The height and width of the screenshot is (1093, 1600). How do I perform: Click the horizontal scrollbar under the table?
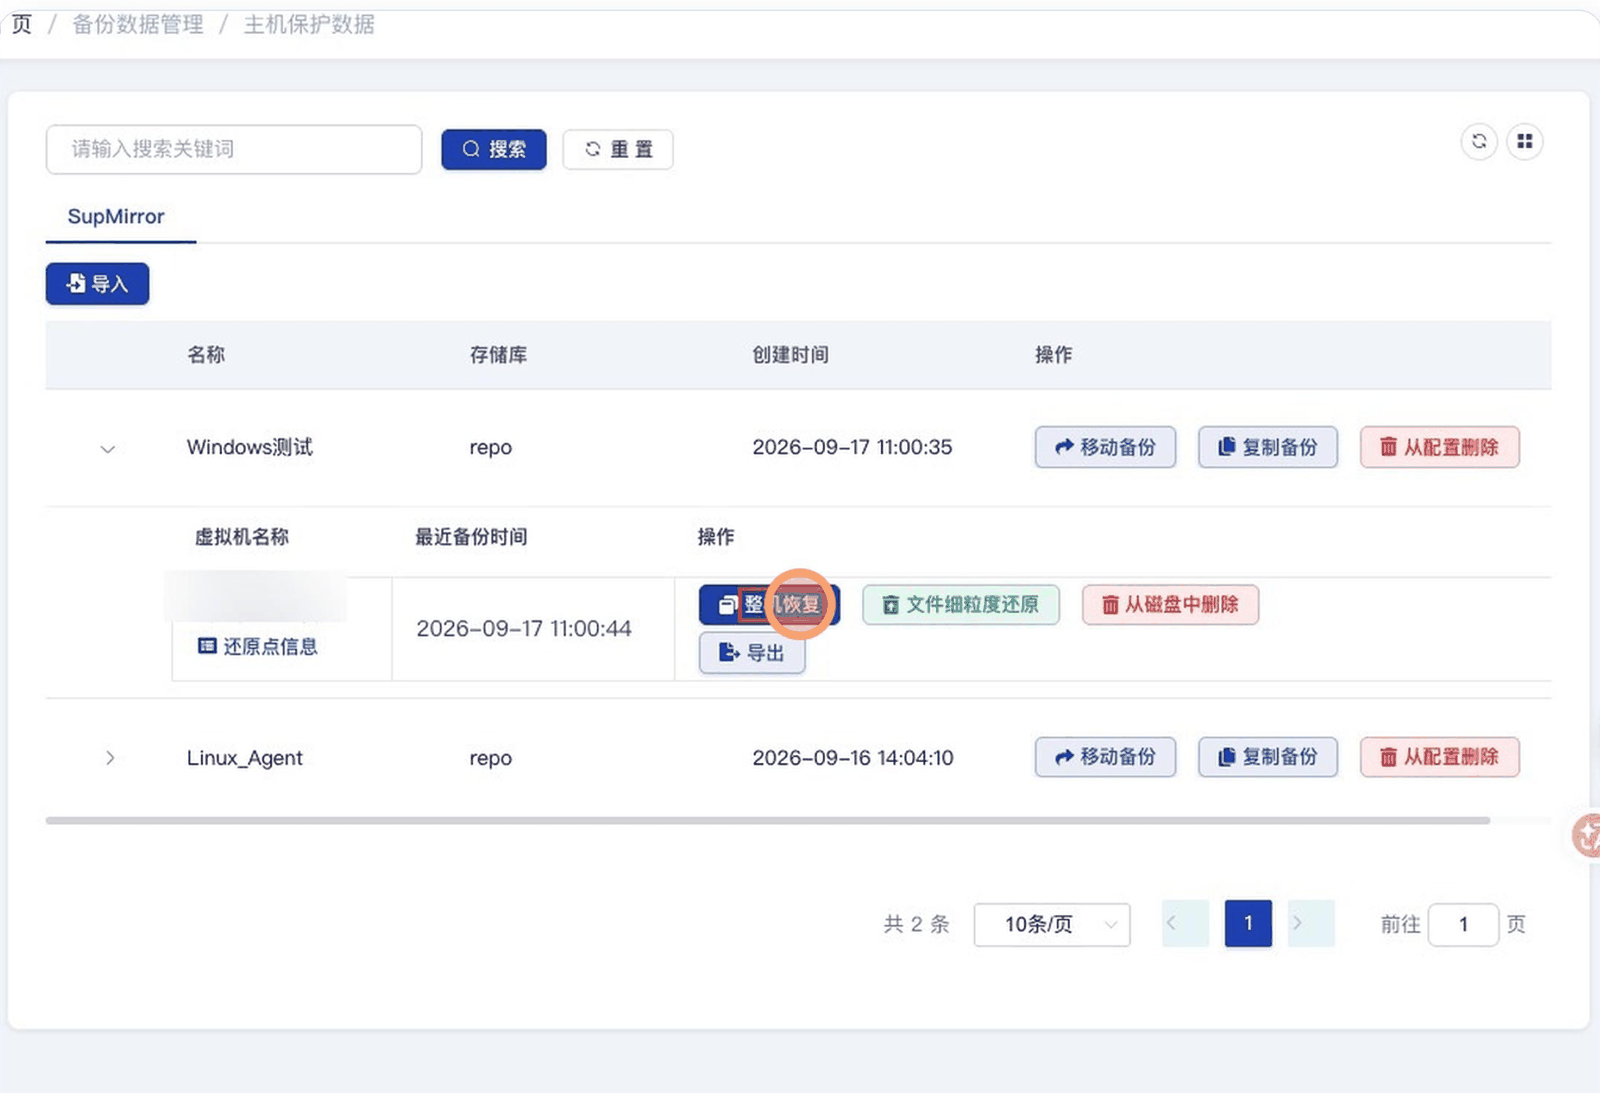click(768, 821)
